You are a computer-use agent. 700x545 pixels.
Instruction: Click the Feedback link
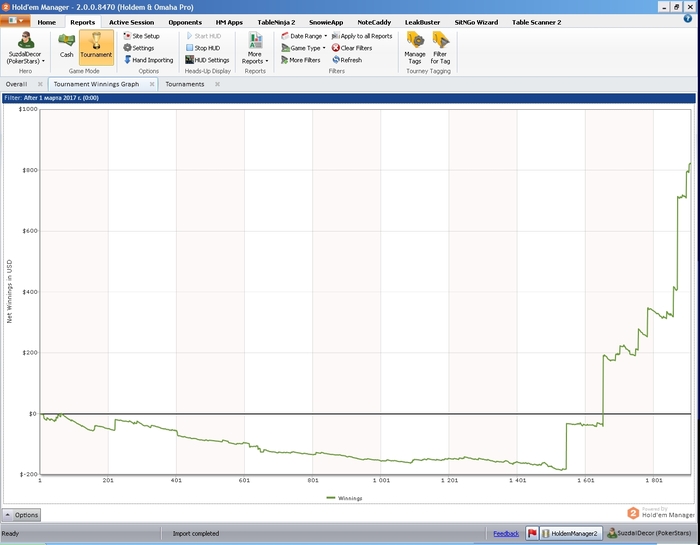506,533
